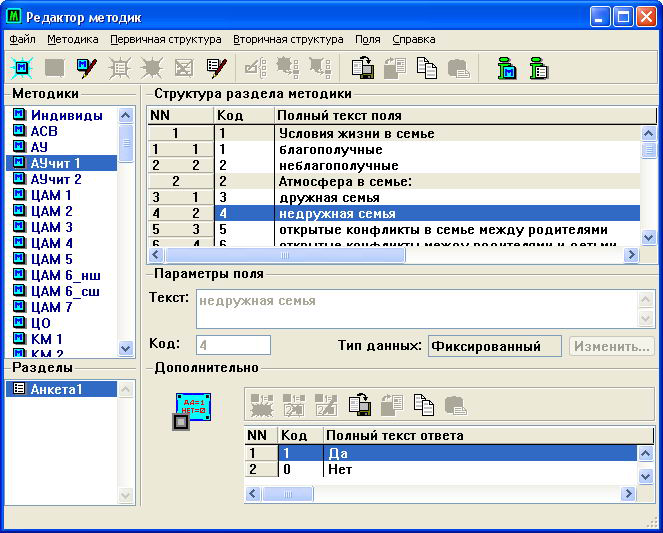
Task: Select row открытые конфликты в семье между родителями
Action: (394, 230)
